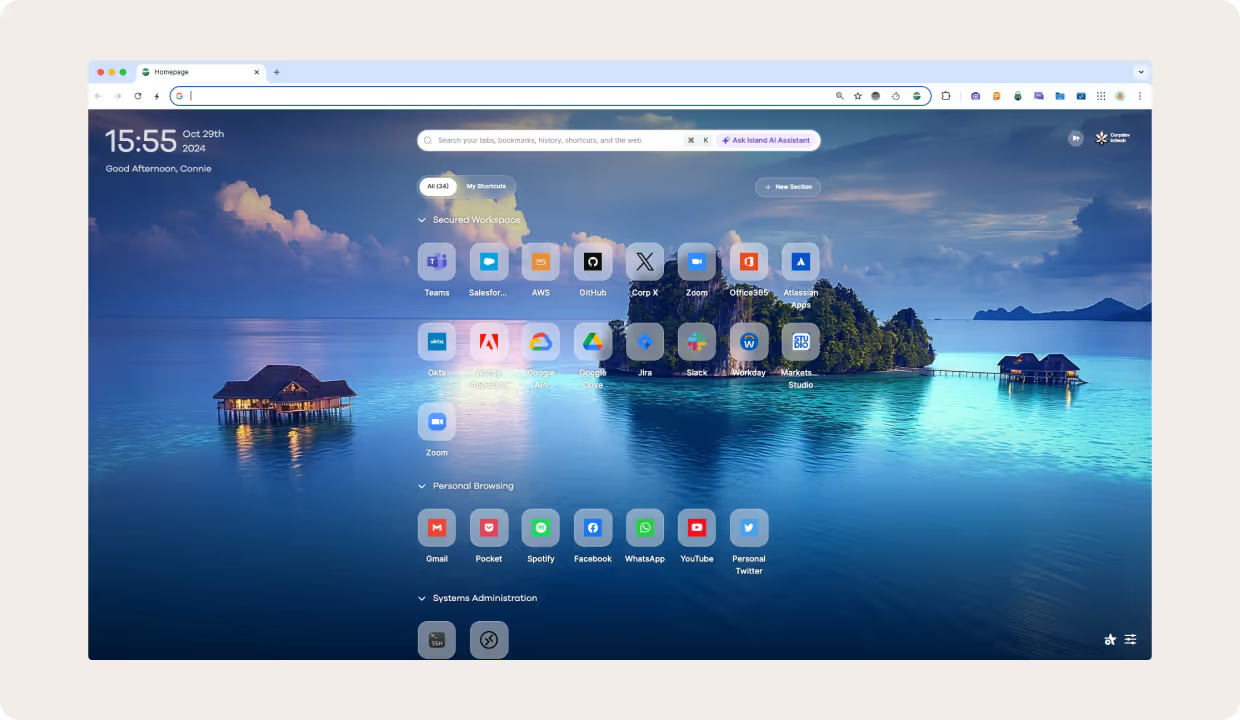
Task: Click Ask Island AI Assistant button
Action: point(766,140)
